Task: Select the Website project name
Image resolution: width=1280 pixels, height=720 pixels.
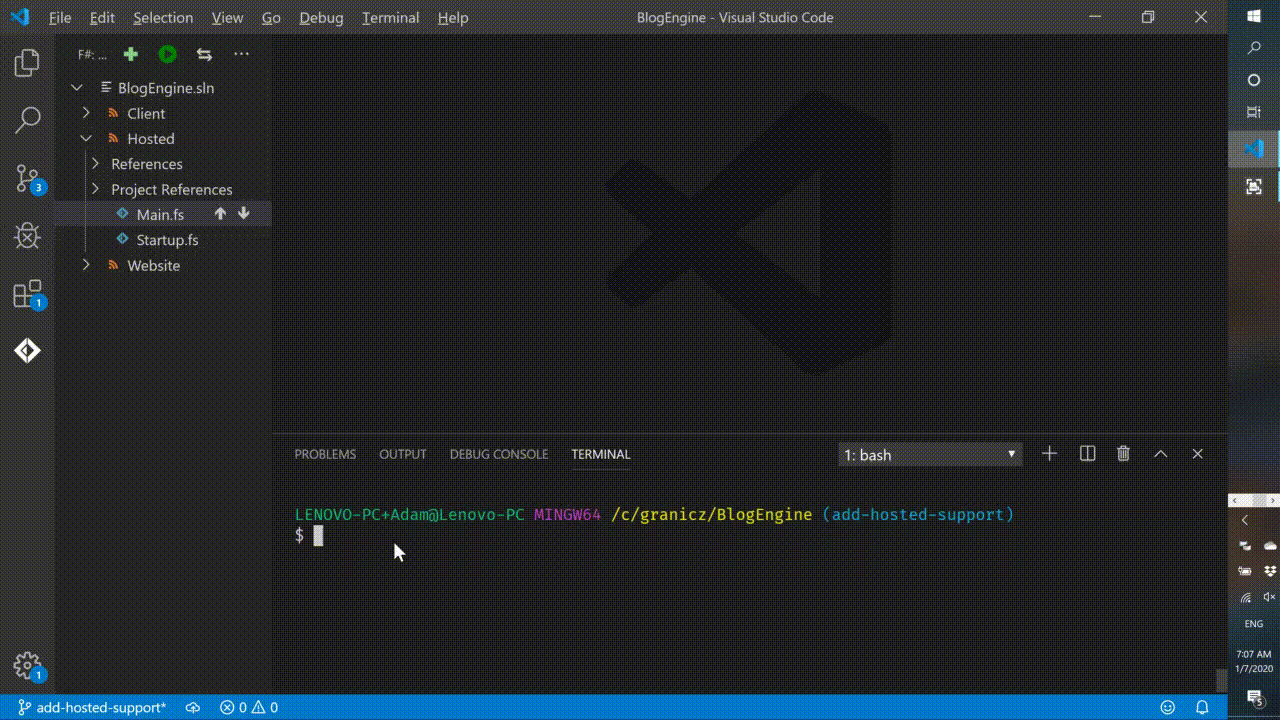Action: (154, 265)
